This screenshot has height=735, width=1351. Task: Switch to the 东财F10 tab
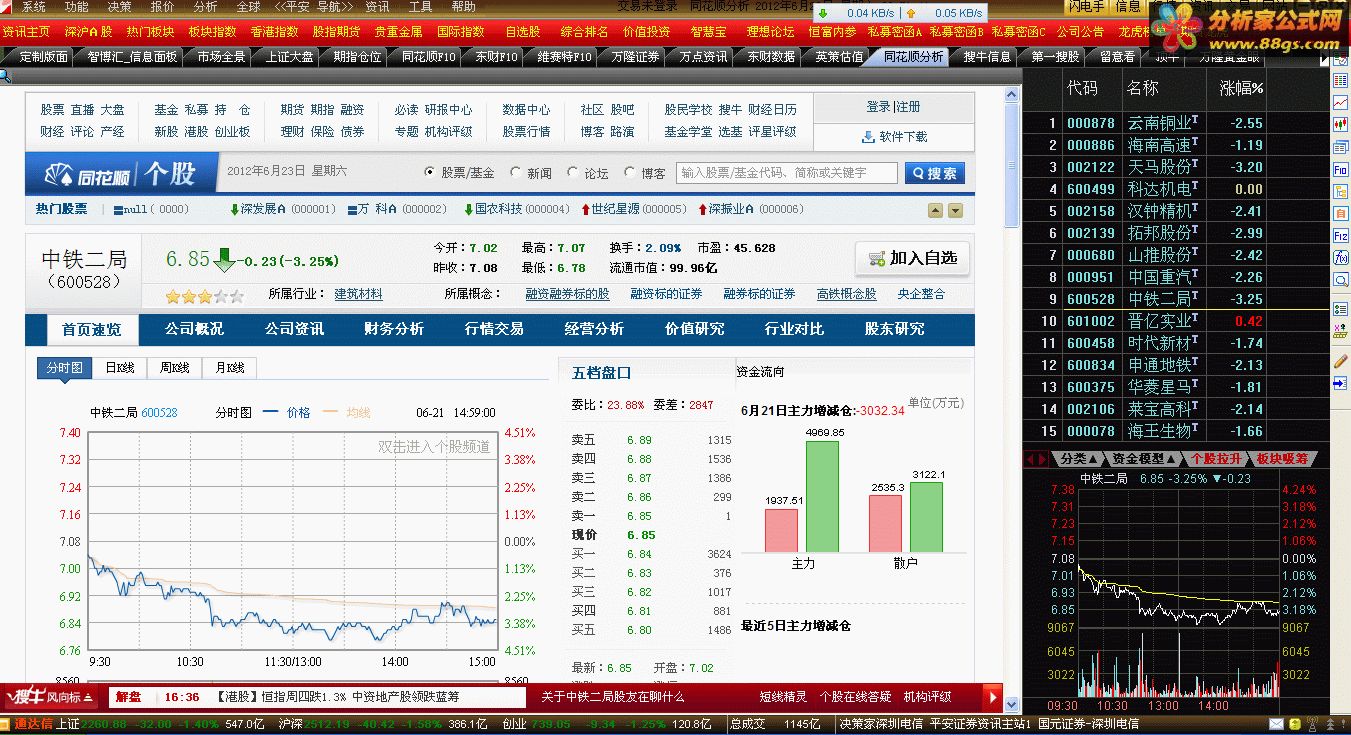496,57
